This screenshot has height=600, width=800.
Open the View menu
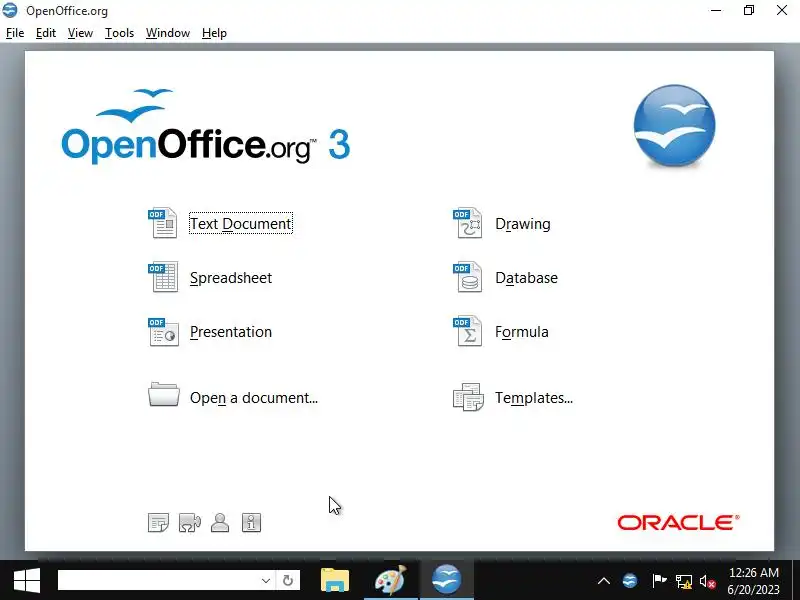[80, 33]
